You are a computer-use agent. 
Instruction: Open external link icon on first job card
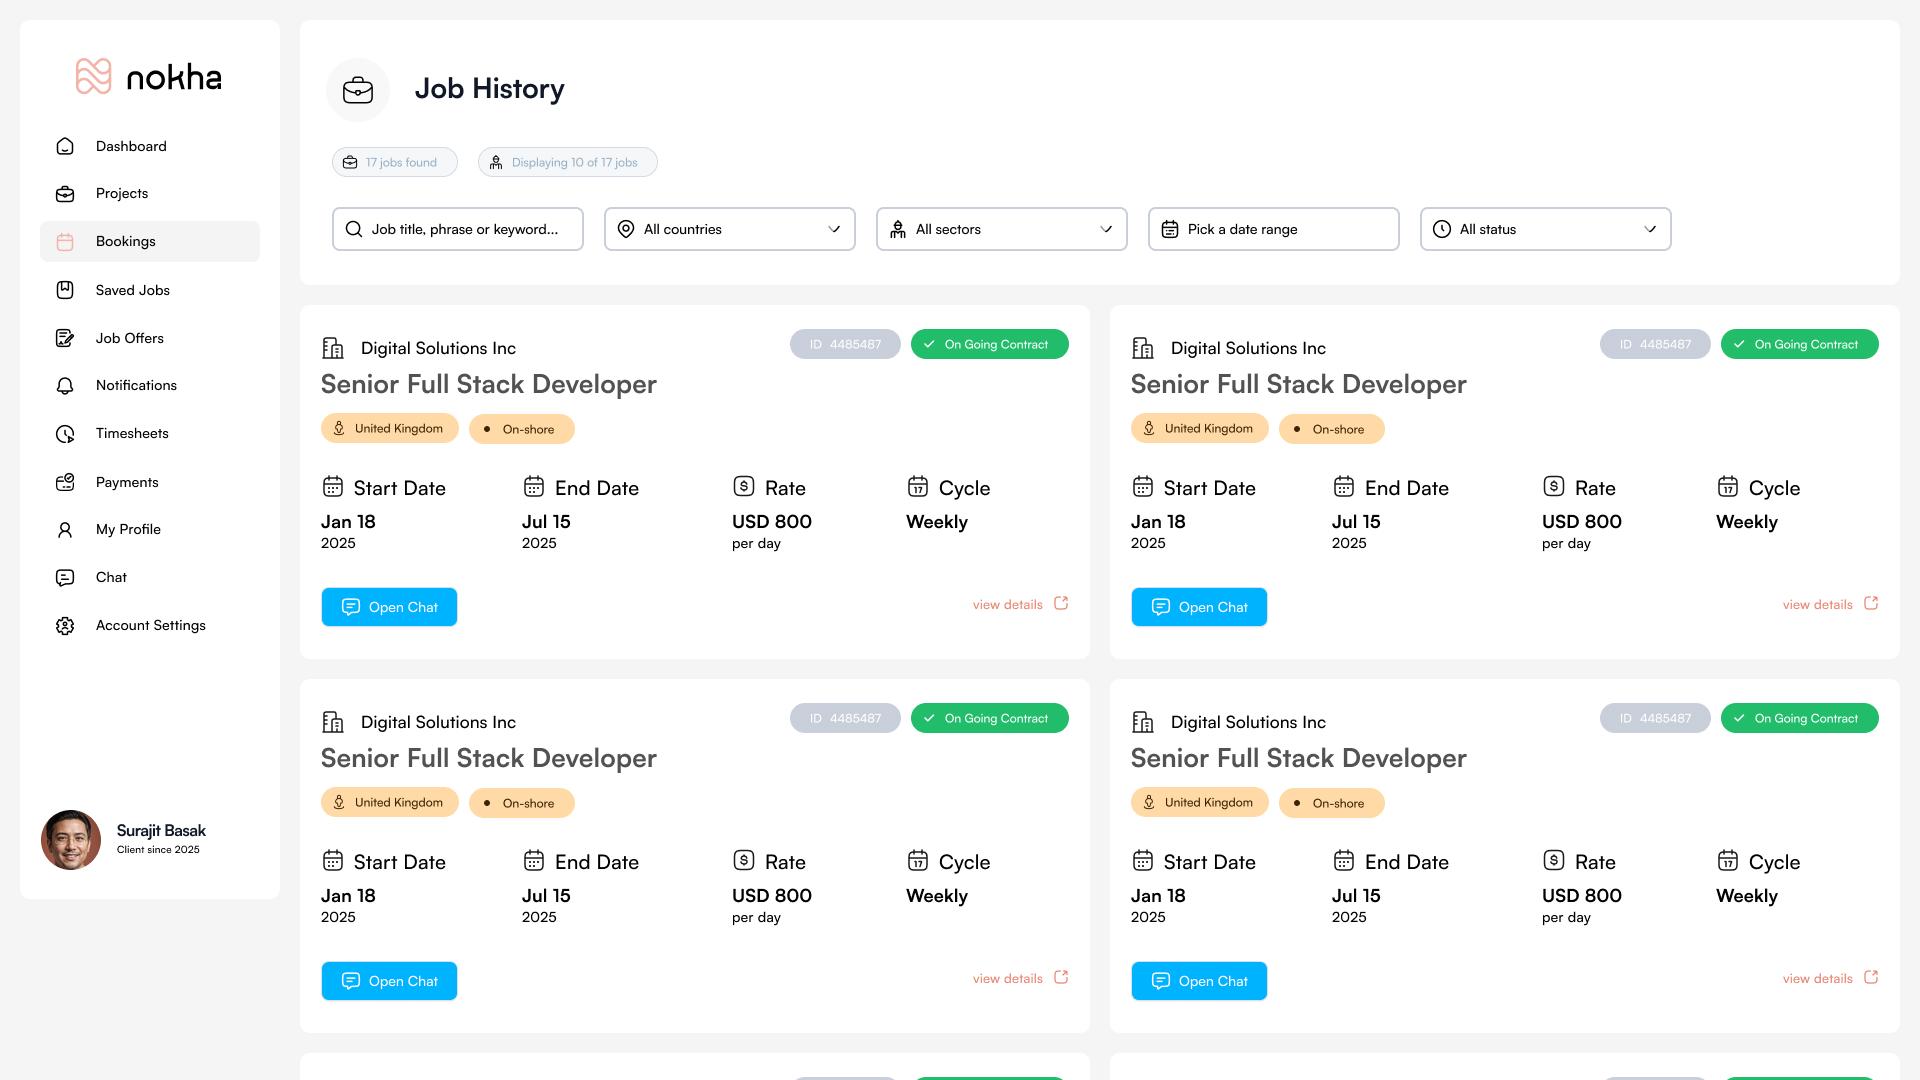click(1061, 603)
